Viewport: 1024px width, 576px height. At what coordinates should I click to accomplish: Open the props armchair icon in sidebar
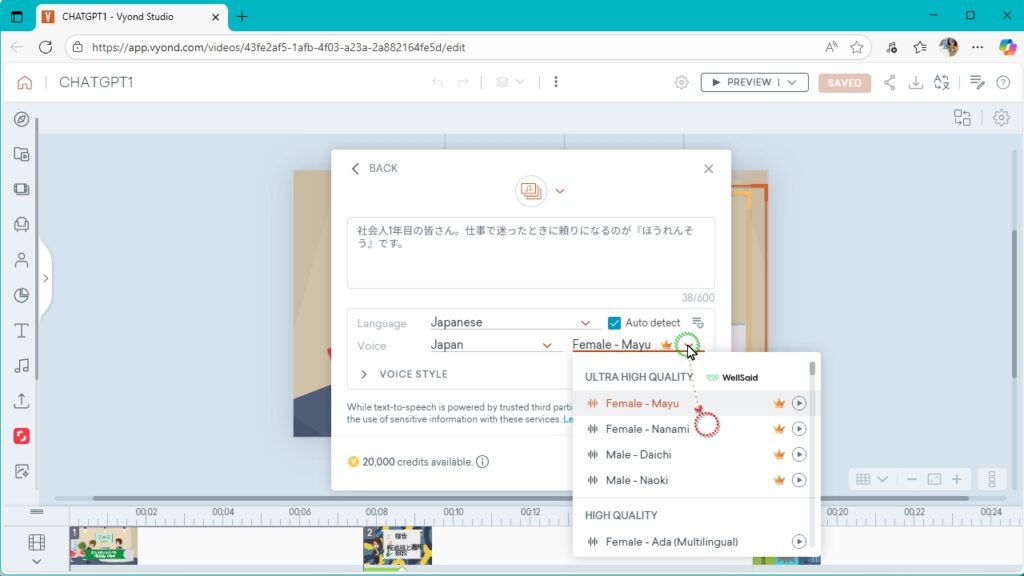pyautogui.click(x=22, y=225)
